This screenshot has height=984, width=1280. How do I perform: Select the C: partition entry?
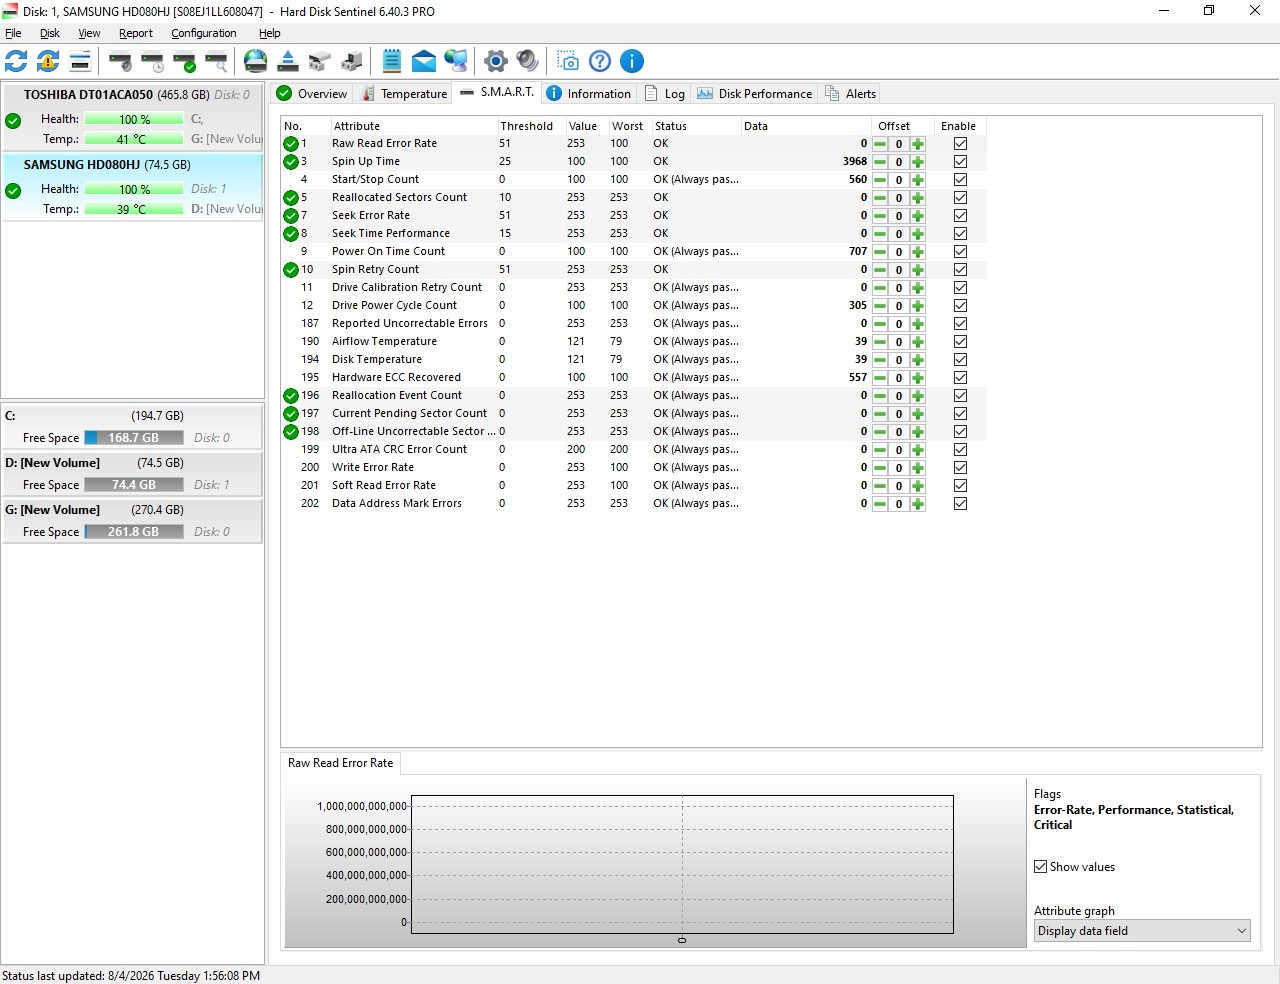click(132, 426)
